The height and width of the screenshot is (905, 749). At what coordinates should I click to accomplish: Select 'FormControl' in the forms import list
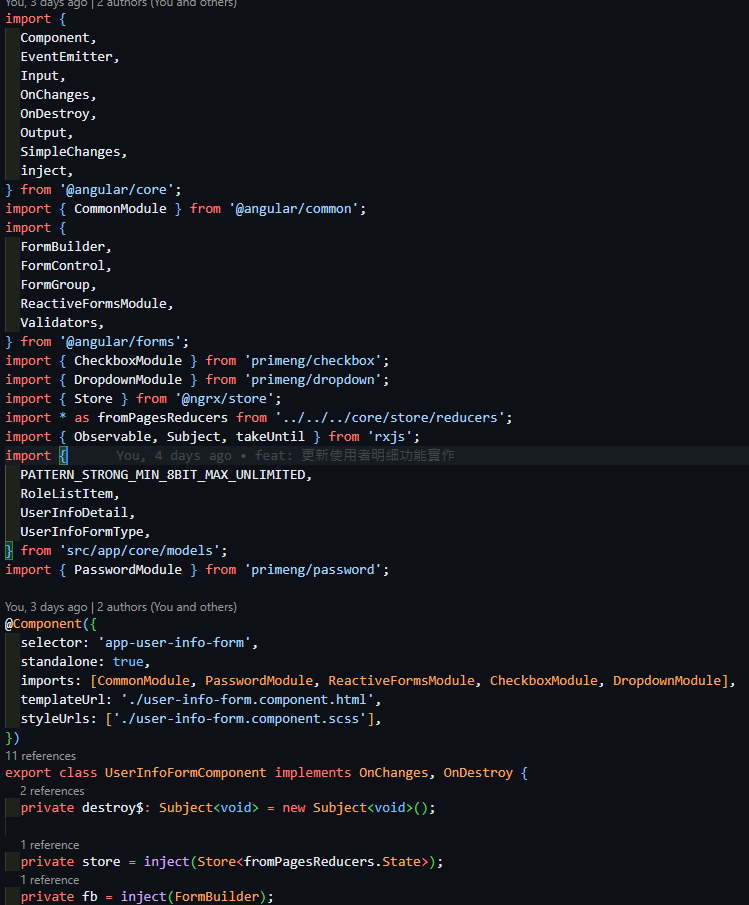point(62,265)
